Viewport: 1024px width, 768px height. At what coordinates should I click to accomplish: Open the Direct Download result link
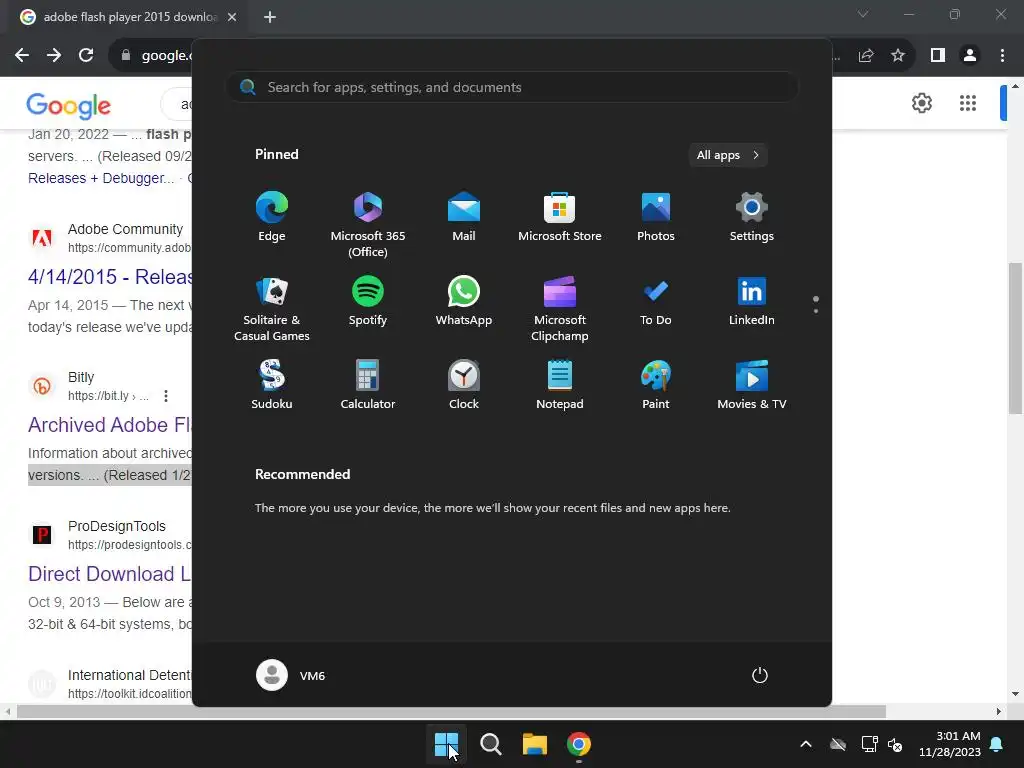110,574
